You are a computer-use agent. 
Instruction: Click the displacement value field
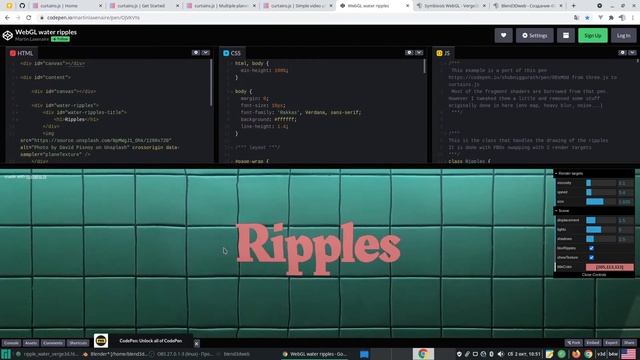click(625, 220)
